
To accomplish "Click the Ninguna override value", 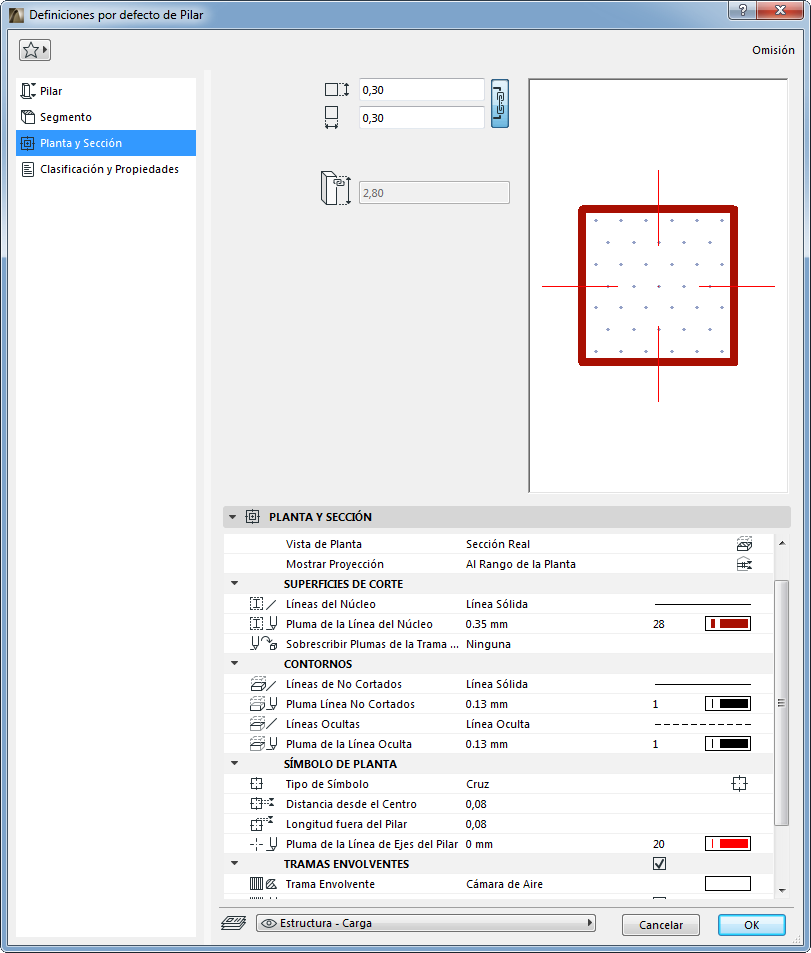I will (488, 644).
